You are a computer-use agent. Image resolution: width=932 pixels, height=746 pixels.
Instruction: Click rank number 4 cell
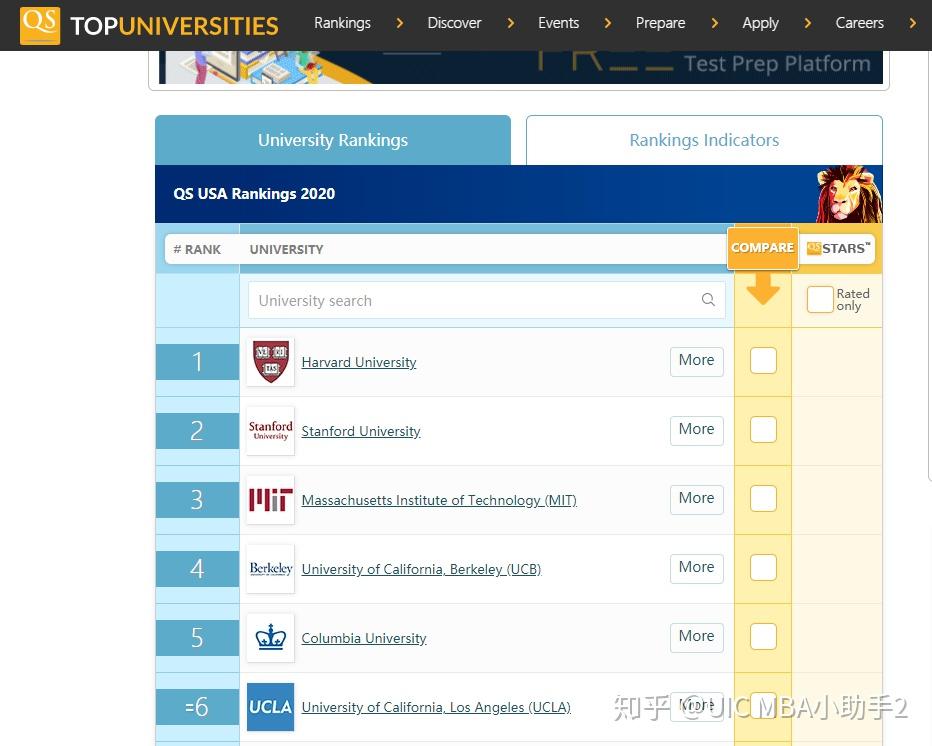pos(197,568)
